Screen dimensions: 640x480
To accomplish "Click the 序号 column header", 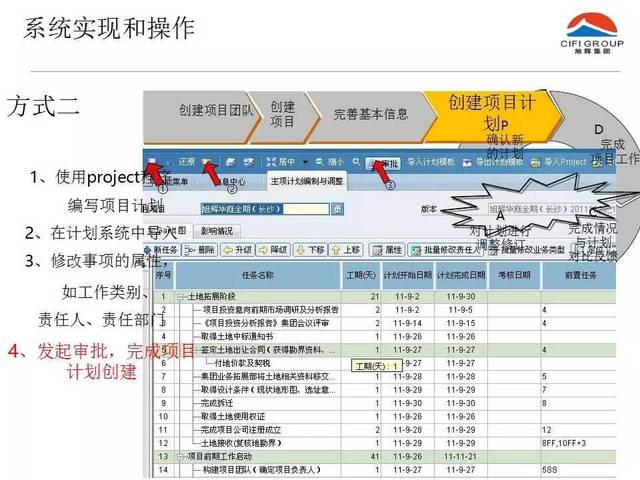I will (x=164, y=276).
